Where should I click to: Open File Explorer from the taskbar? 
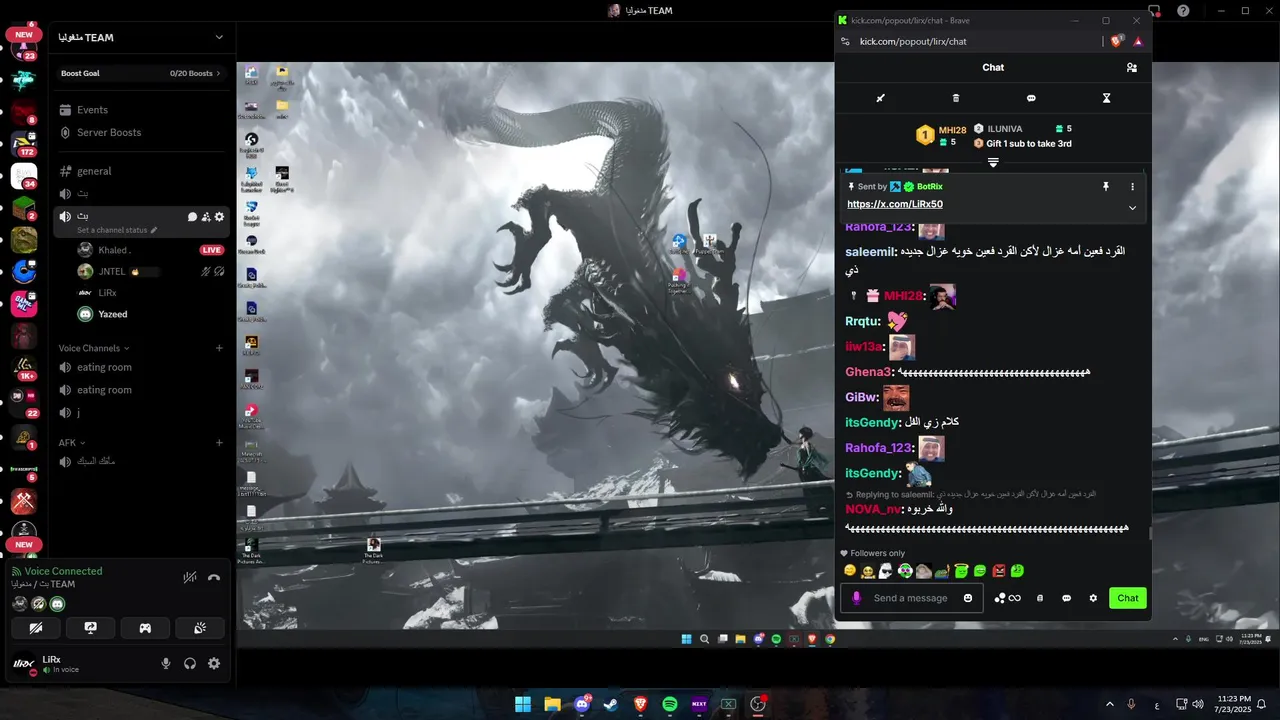point(552,704)
